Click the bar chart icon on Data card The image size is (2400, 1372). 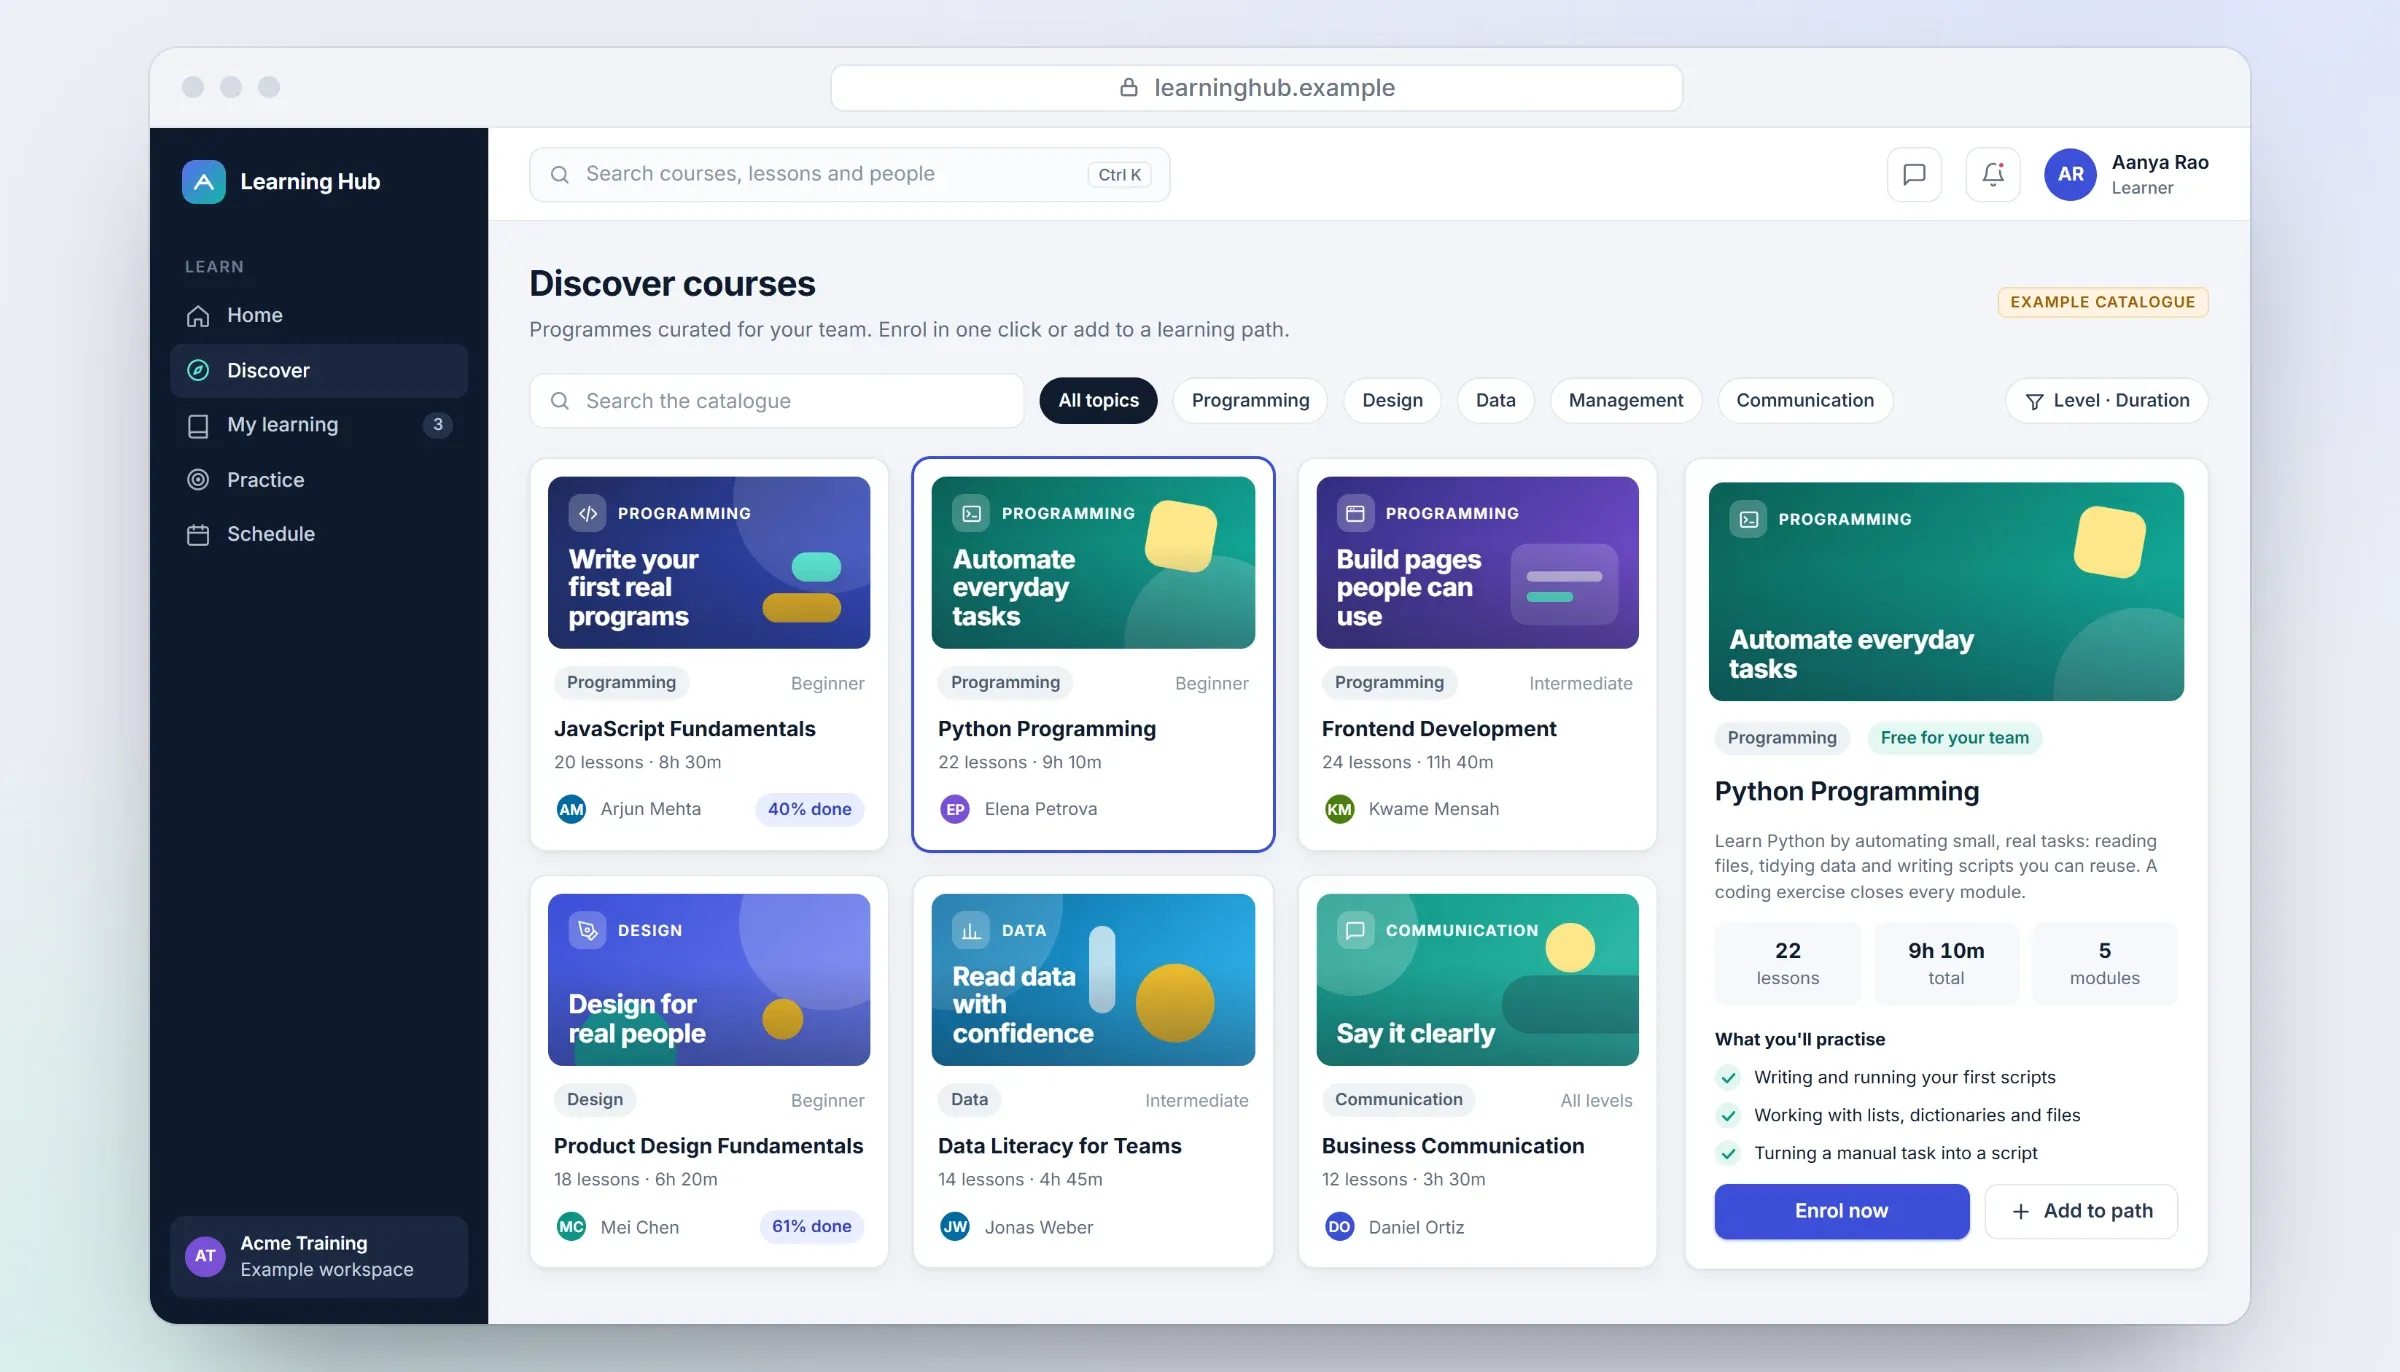click(971, 931)
